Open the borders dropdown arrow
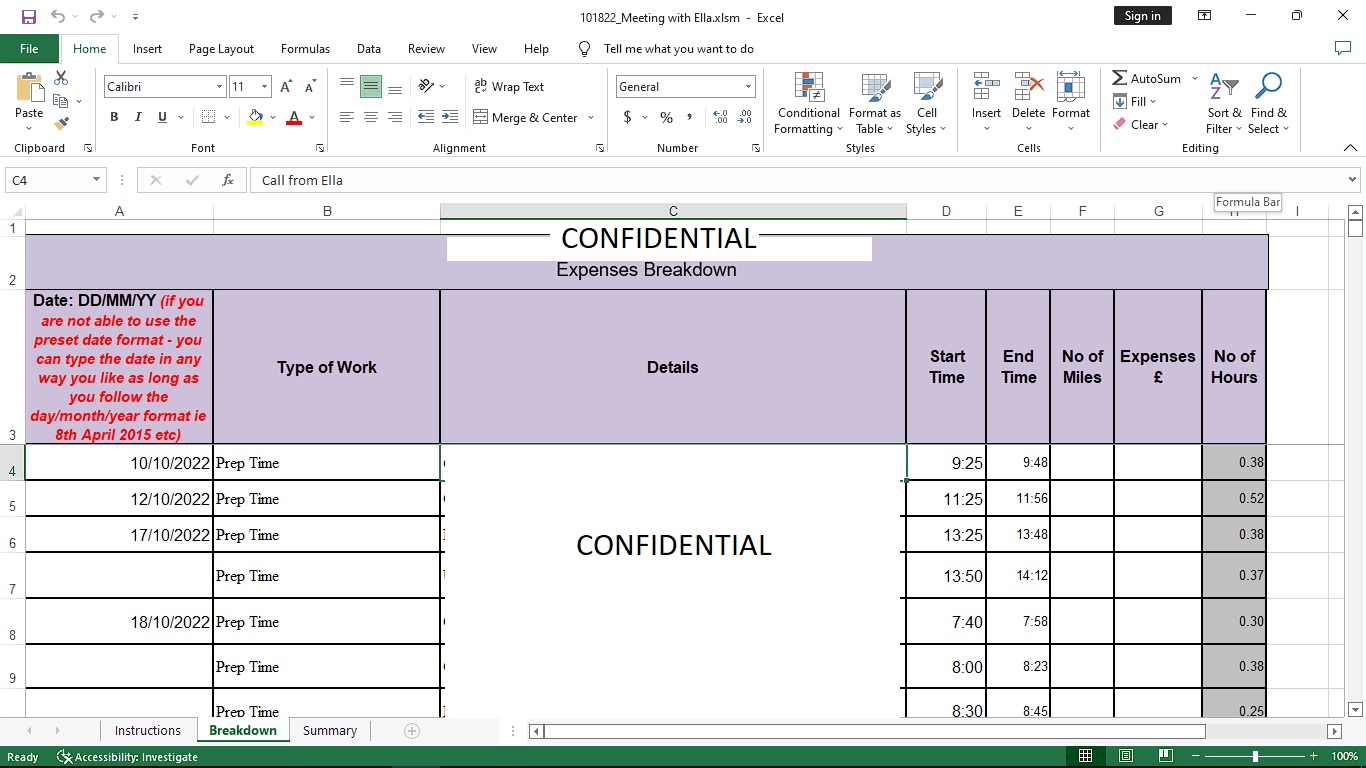The height and width of the screenshot is (768, 1366). [x=227, y=118]
